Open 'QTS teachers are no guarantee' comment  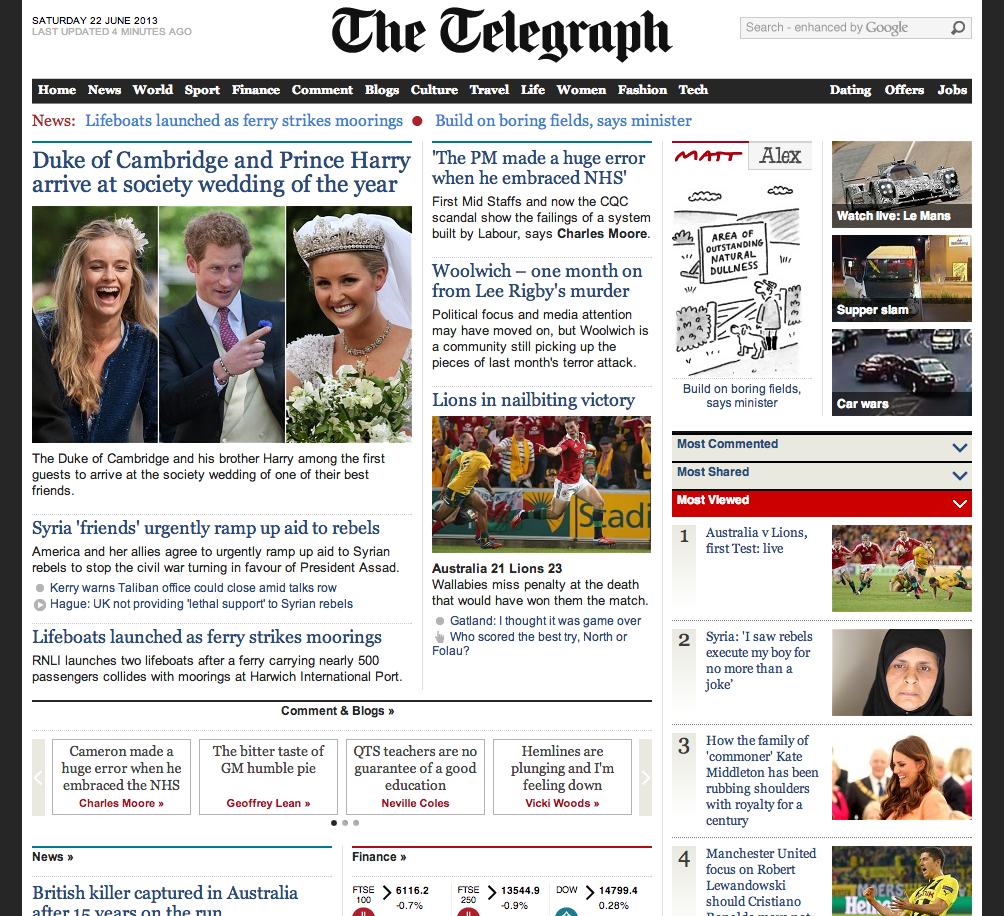(416, 777)
